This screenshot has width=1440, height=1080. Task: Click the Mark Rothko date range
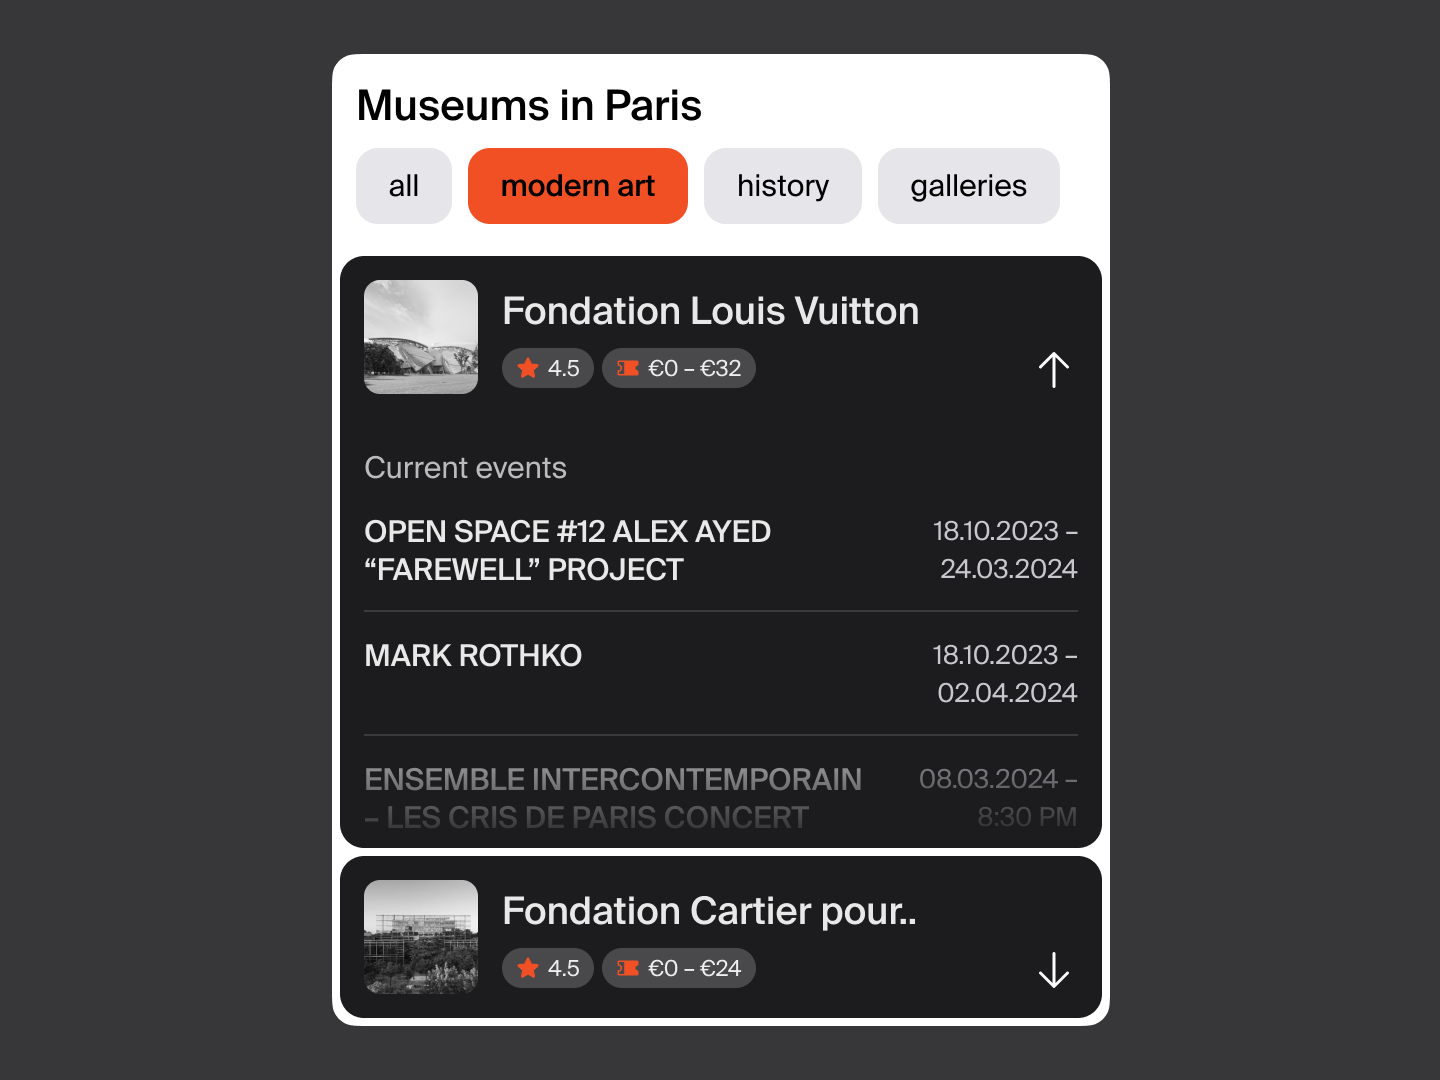(1005, 673)
